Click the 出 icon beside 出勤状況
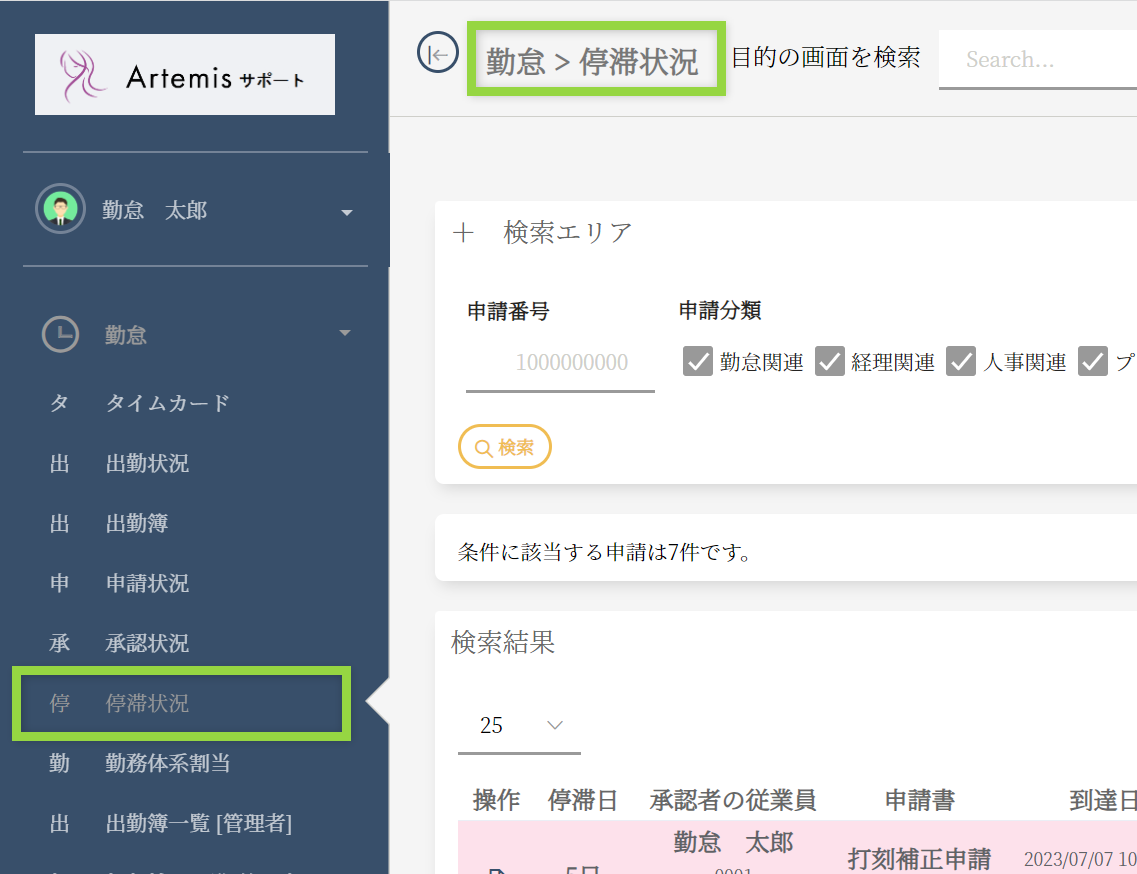 pyautogui.click(x=60, y=464)
